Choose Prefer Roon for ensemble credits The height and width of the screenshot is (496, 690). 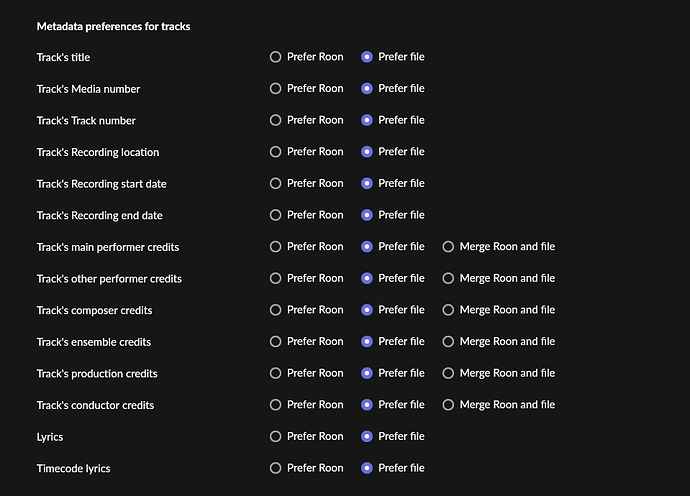click(x=276, y=342)
